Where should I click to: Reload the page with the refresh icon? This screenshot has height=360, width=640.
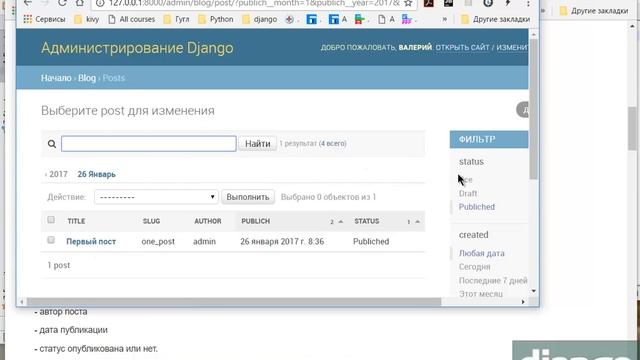(x=62, y=3)
